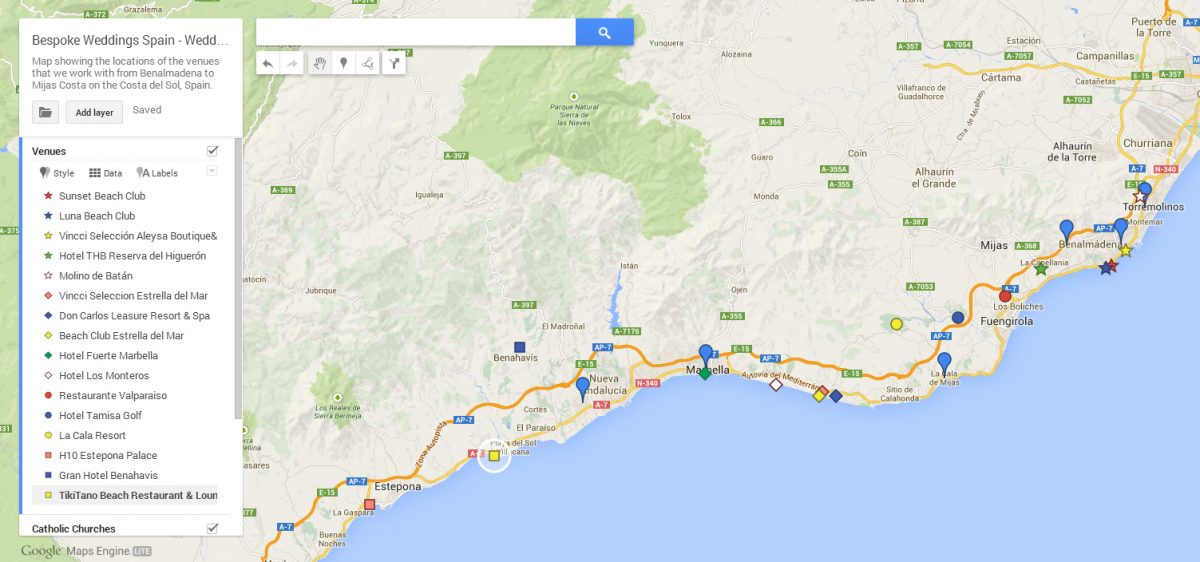Choose the draw line tool
This screenshot has width=1200, height=562.
[367, 64]
